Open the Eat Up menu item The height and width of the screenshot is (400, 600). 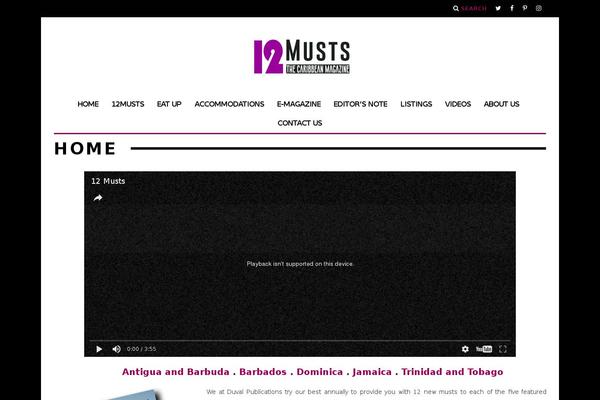coord(169,104)
